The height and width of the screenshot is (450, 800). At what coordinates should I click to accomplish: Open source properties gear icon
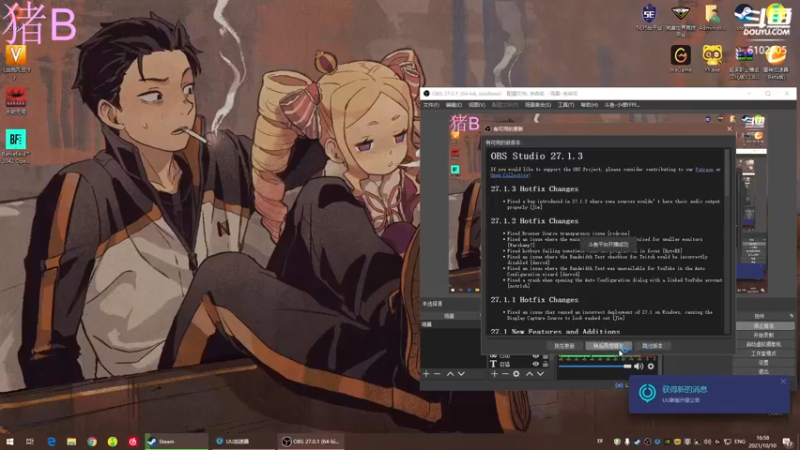coord(516,374)
